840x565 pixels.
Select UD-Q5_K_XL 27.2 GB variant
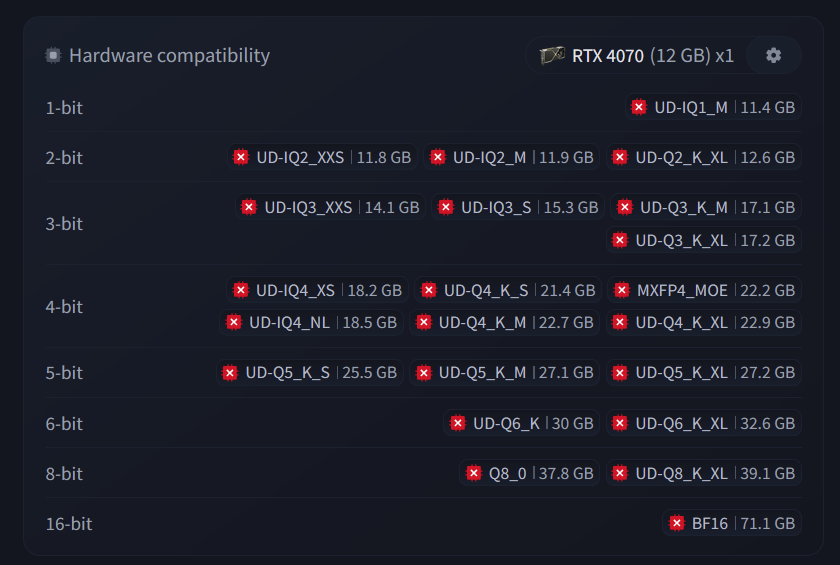(x=704, y=372)
